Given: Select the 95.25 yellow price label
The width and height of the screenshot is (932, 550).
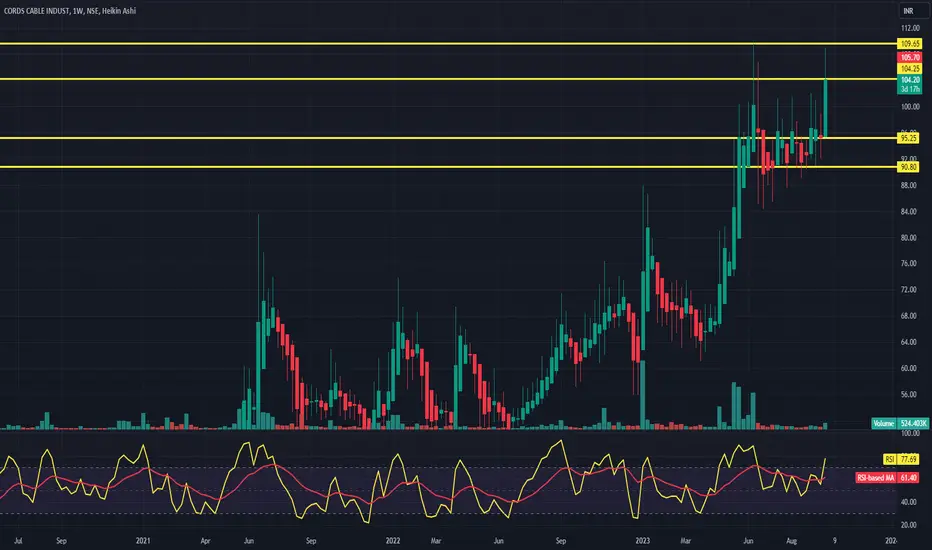Looking at the screenshot, I should pos(909,138).
